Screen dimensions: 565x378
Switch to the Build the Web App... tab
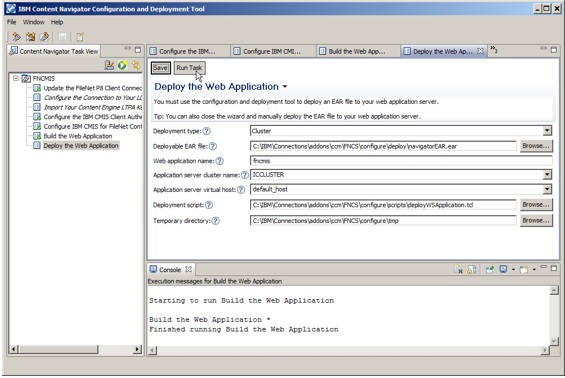[x=357, y=51]
